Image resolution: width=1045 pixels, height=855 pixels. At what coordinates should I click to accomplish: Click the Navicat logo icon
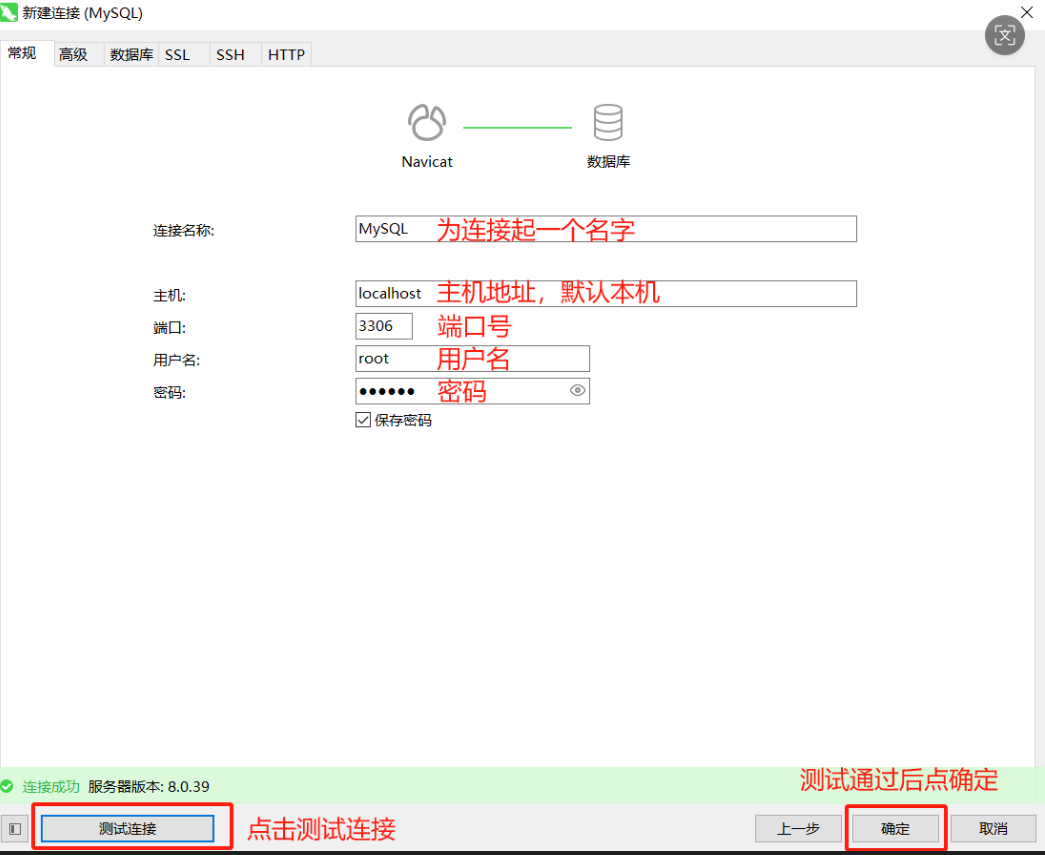tap(427, 122)
